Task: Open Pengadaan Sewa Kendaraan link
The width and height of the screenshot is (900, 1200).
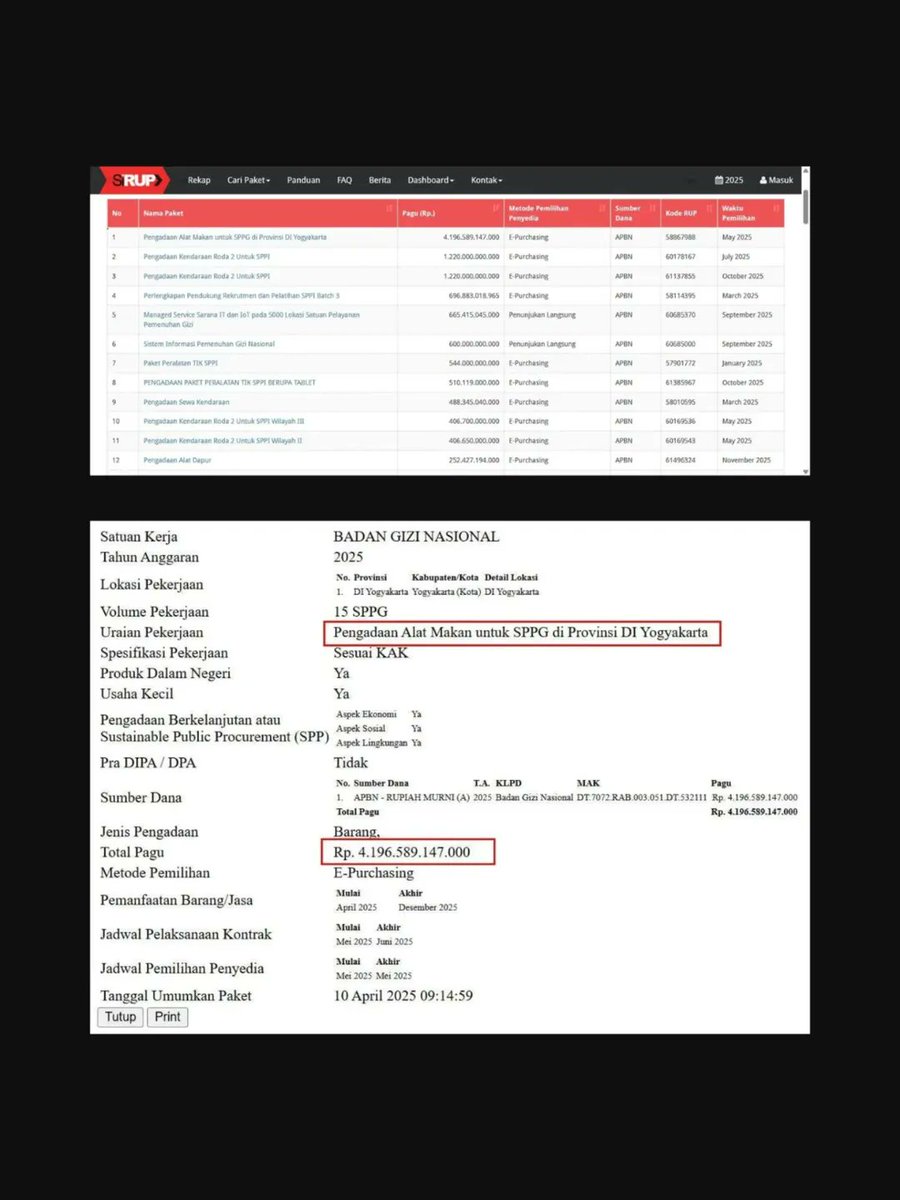Action: pos(186,402)
